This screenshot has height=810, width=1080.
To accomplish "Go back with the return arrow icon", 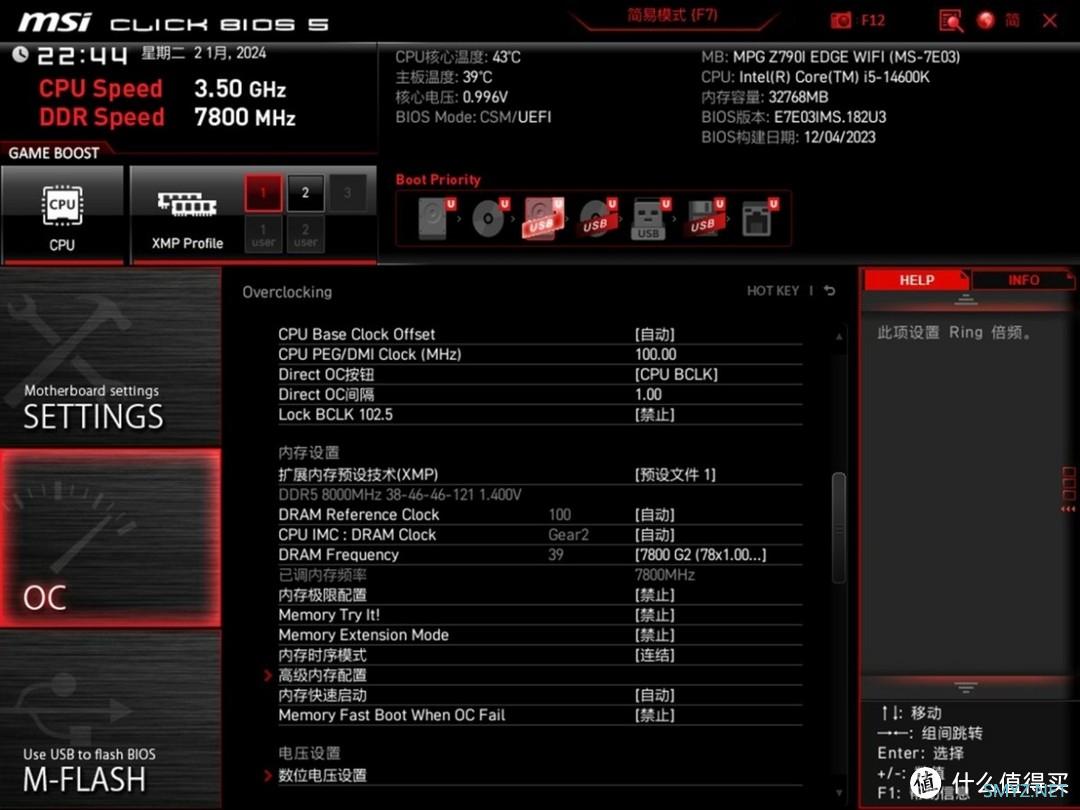I will pos(830,291).
